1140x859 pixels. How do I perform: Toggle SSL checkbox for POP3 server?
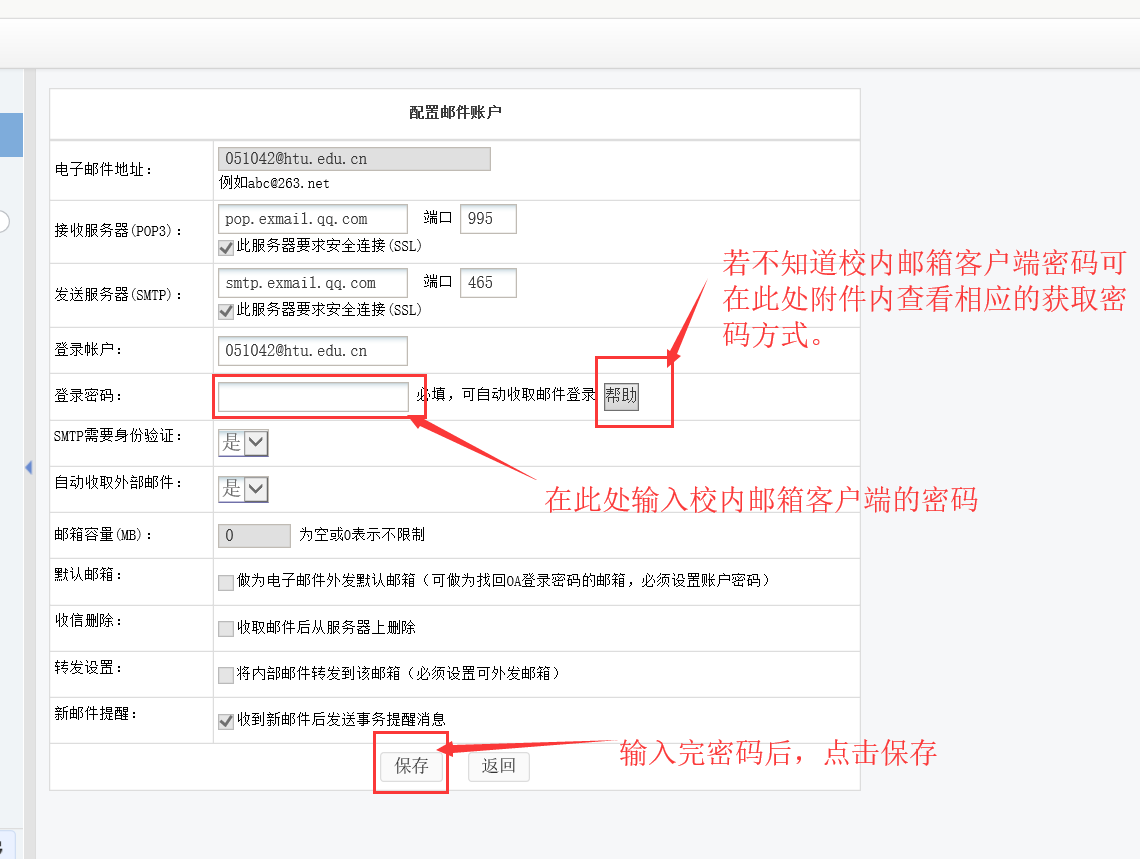pos(225,246)
